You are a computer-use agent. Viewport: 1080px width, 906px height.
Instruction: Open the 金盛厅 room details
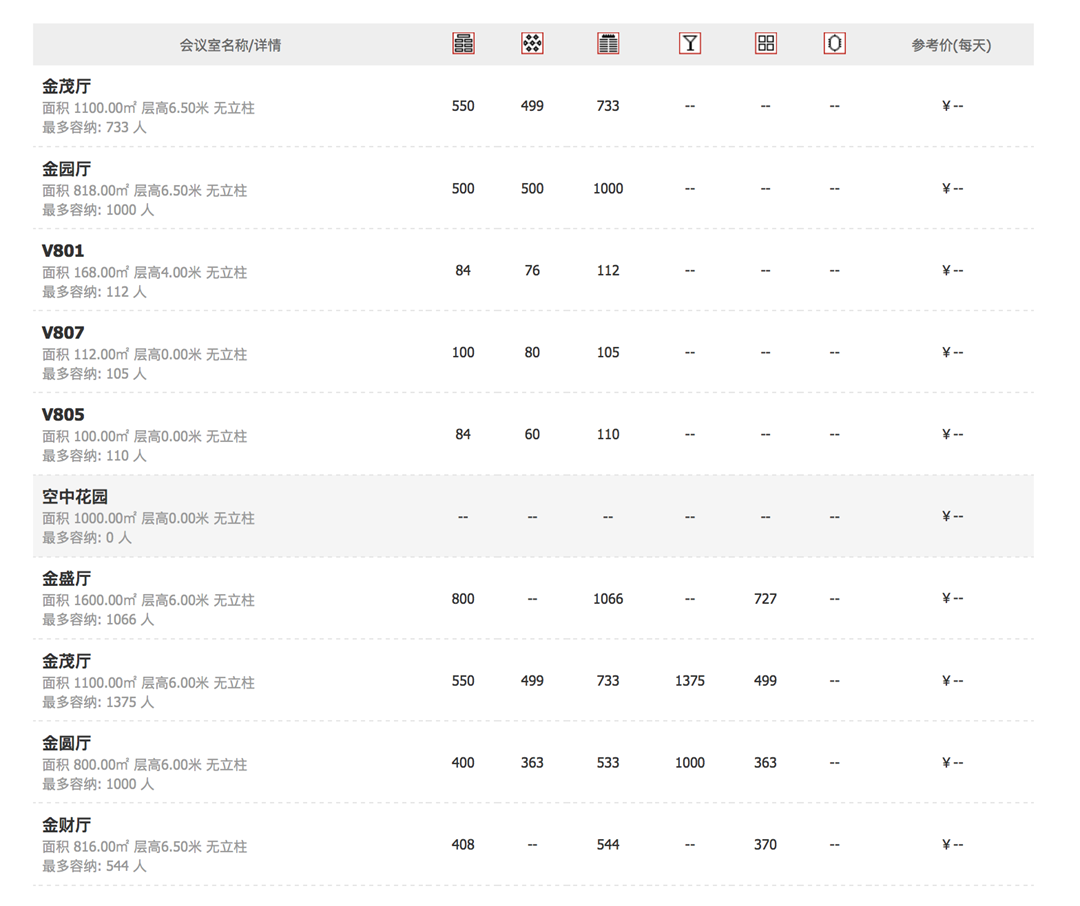(x=66, y=579)
